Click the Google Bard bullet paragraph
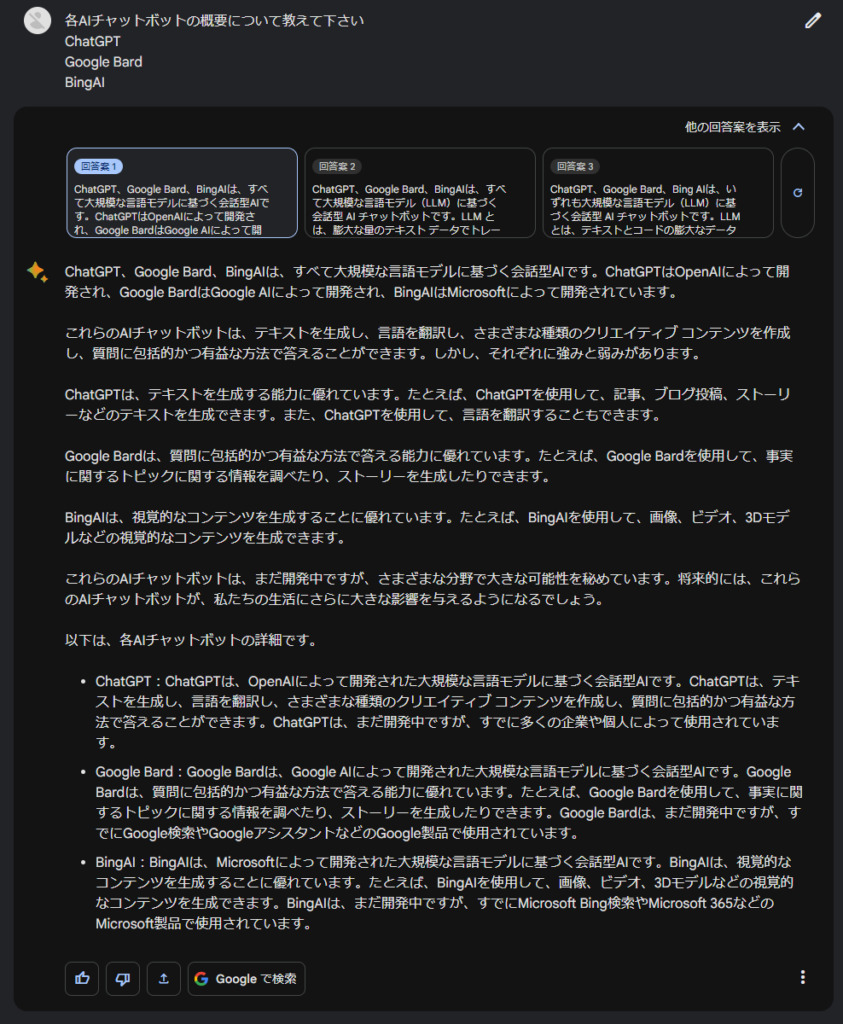 [x=449, y=802]
